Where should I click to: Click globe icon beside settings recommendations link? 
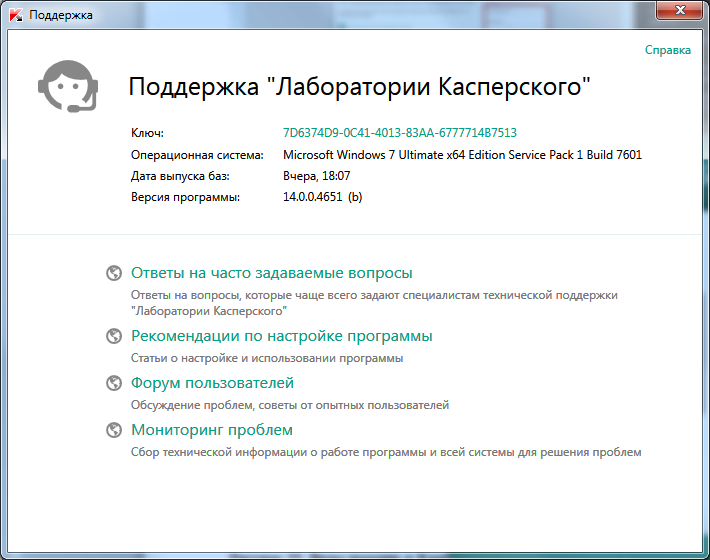click(x=114, y=336)
